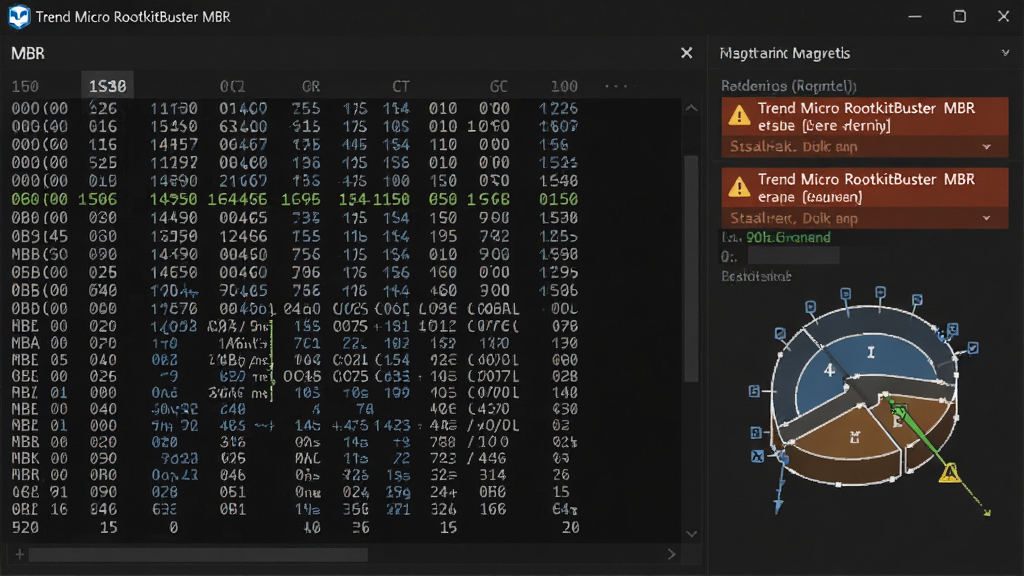Click the Trend Micro logo in the title bar
This screenshot has width=1024, height=576.
(19, 16)
